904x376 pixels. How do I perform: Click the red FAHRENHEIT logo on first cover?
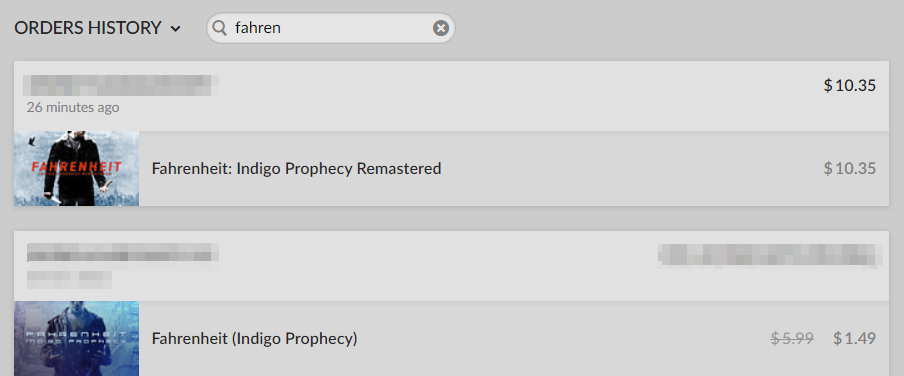click(77, 167)
